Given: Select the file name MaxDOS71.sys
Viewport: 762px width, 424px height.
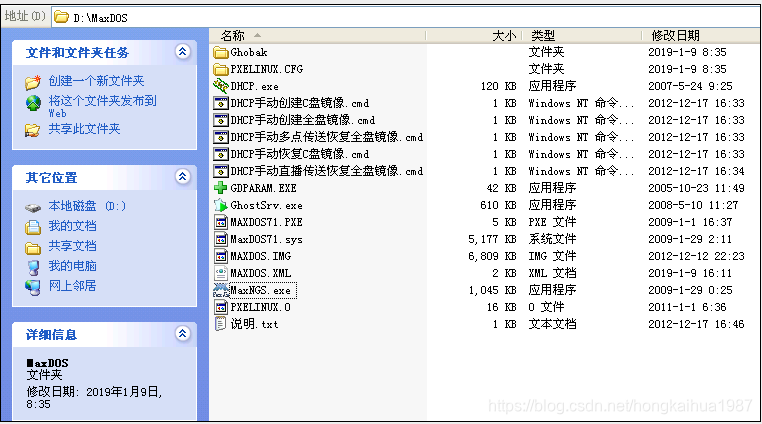Looking at the screenshot, I should click(x=266, y=239).
